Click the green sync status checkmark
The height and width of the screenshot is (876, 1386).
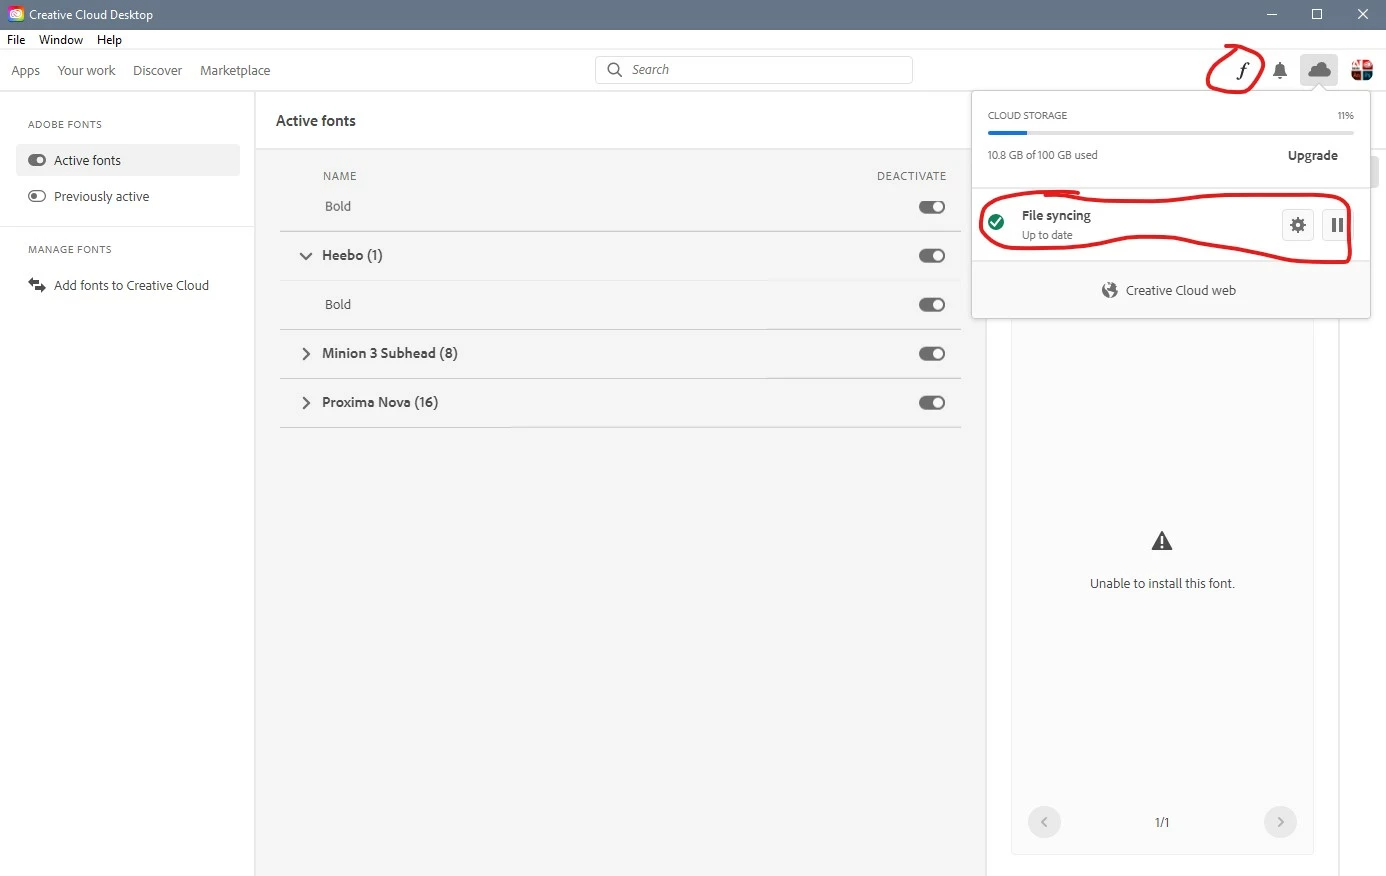pos(996,222)
